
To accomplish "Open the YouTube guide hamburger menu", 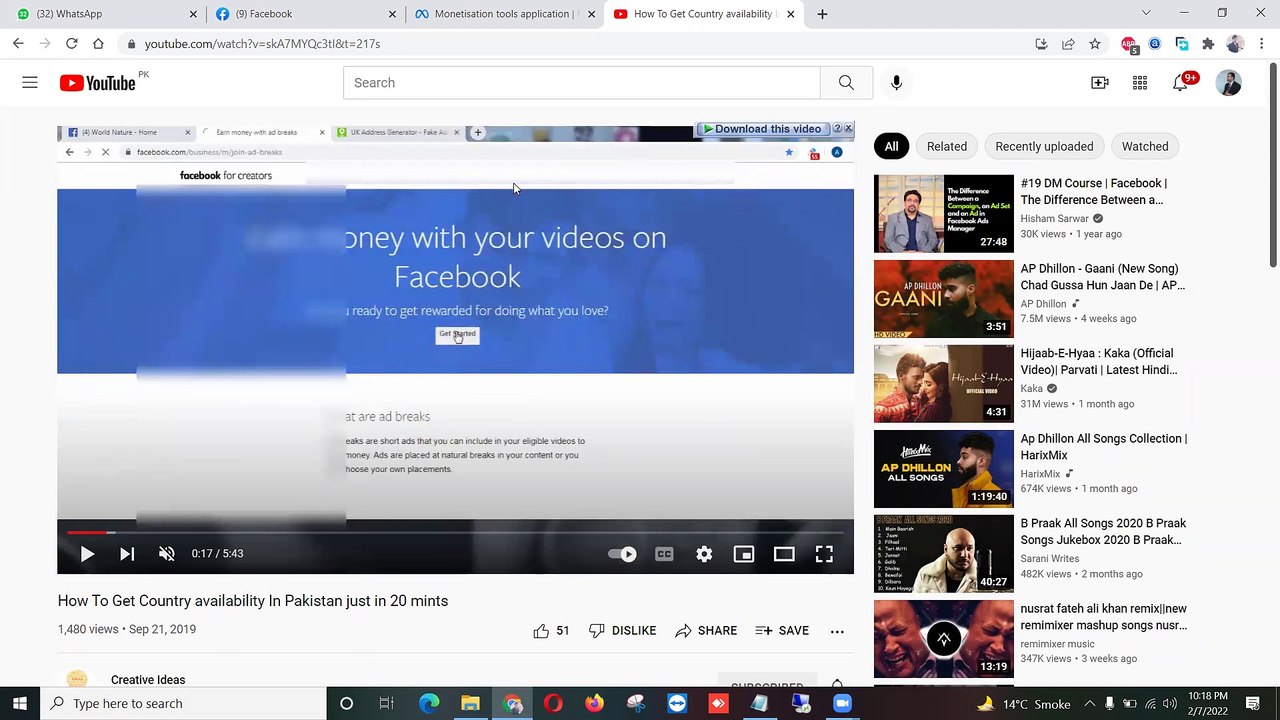I will (30, 83).
